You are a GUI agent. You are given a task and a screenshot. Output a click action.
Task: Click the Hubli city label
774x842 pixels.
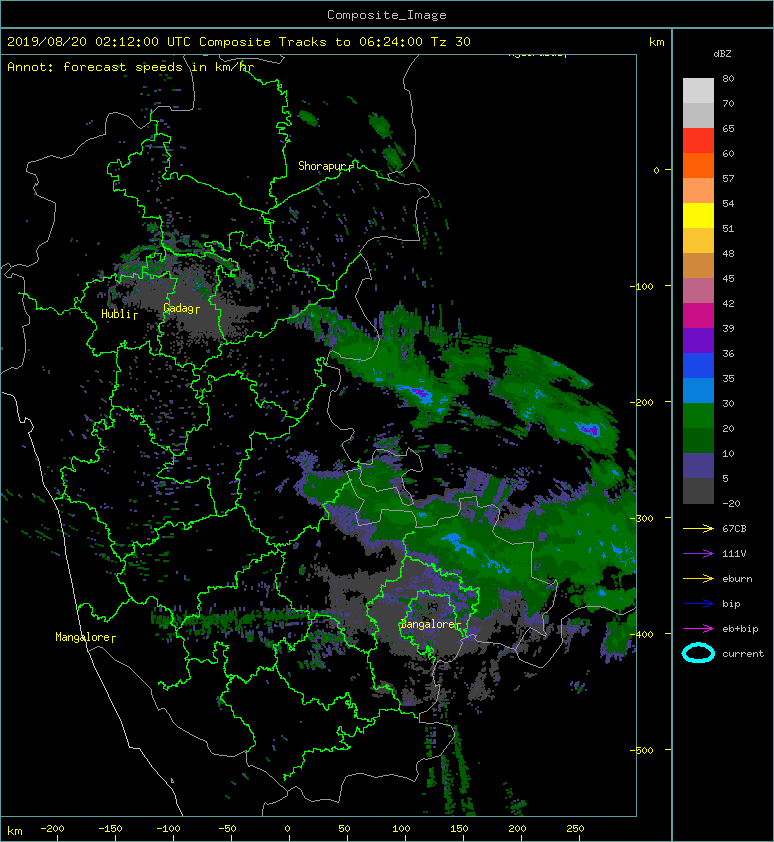point(119,314)
